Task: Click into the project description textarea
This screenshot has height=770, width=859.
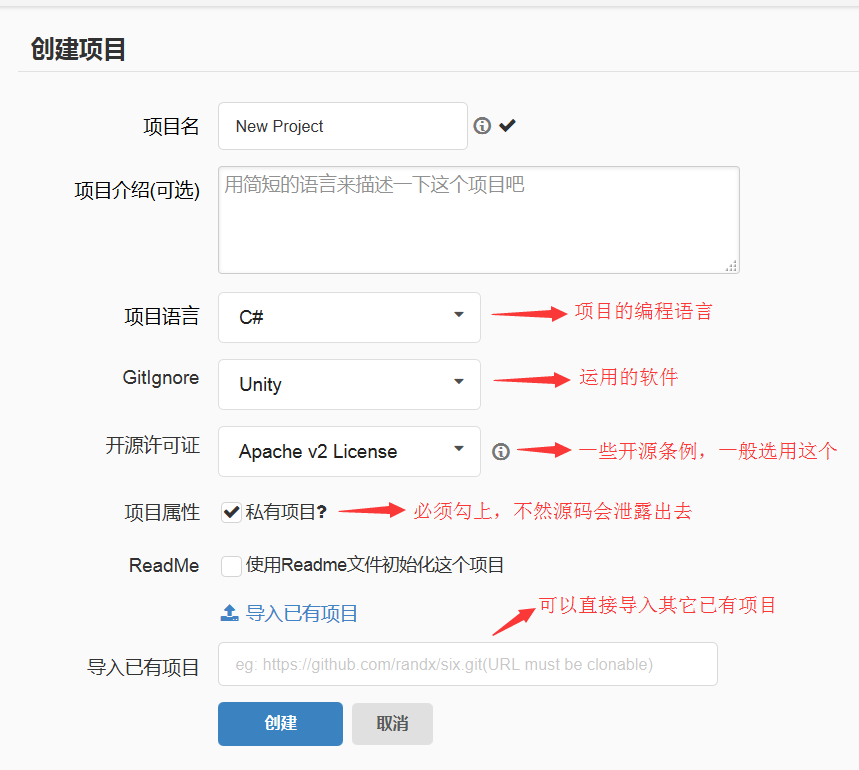Action: tap(479, 220)
